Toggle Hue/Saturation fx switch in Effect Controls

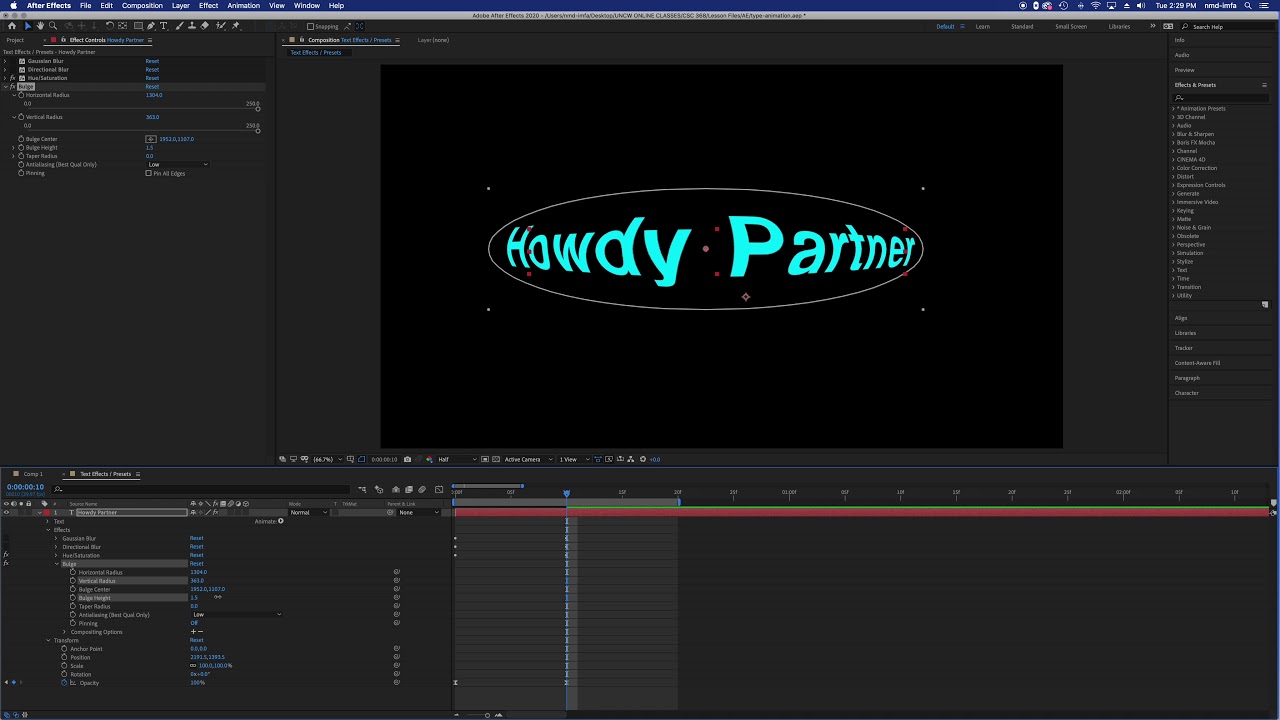[12, 78]
